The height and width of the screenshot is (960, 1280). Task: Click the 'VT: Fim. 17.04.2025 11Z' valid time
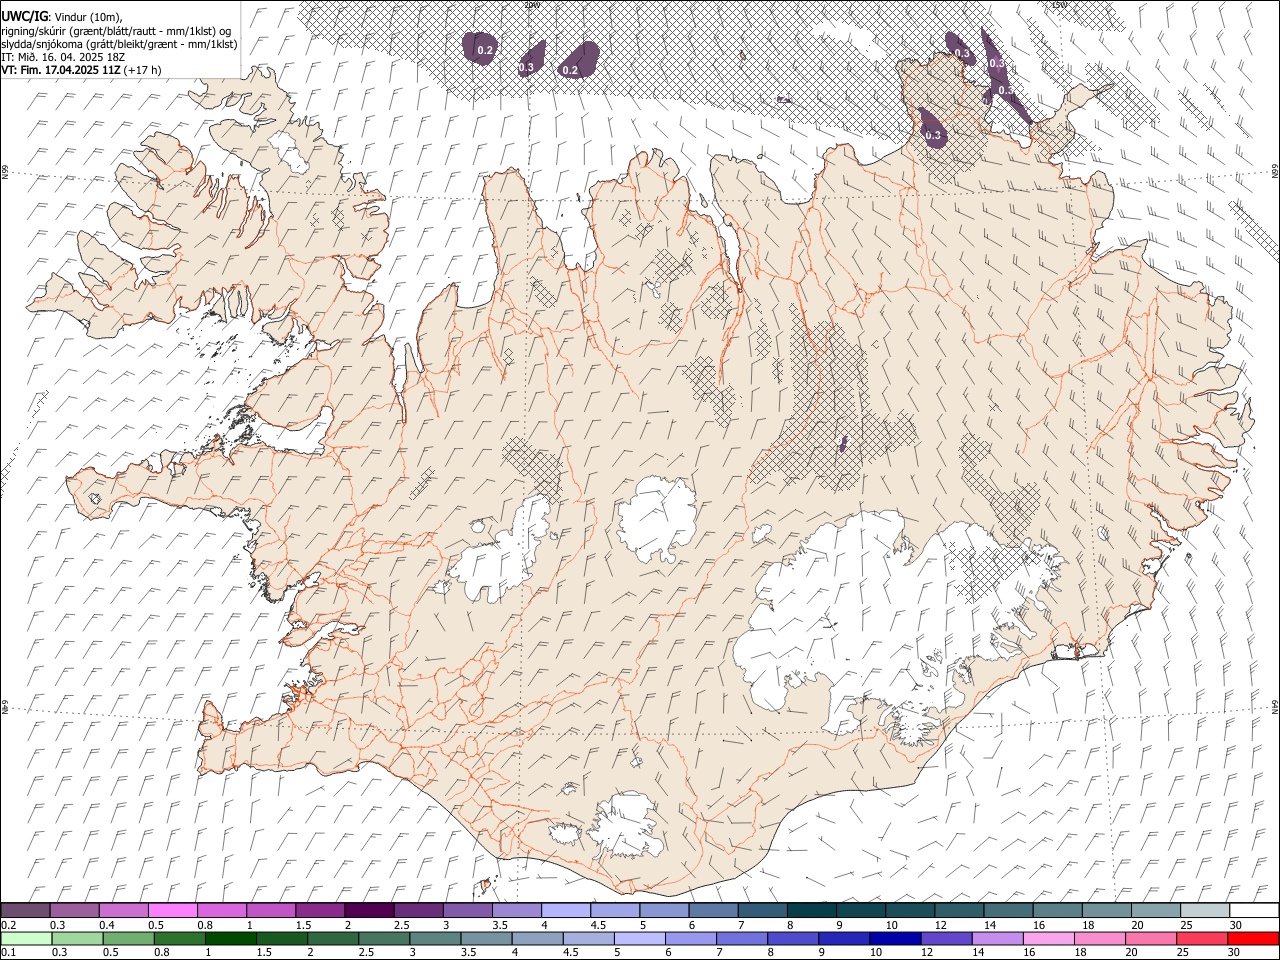[62, 70]
